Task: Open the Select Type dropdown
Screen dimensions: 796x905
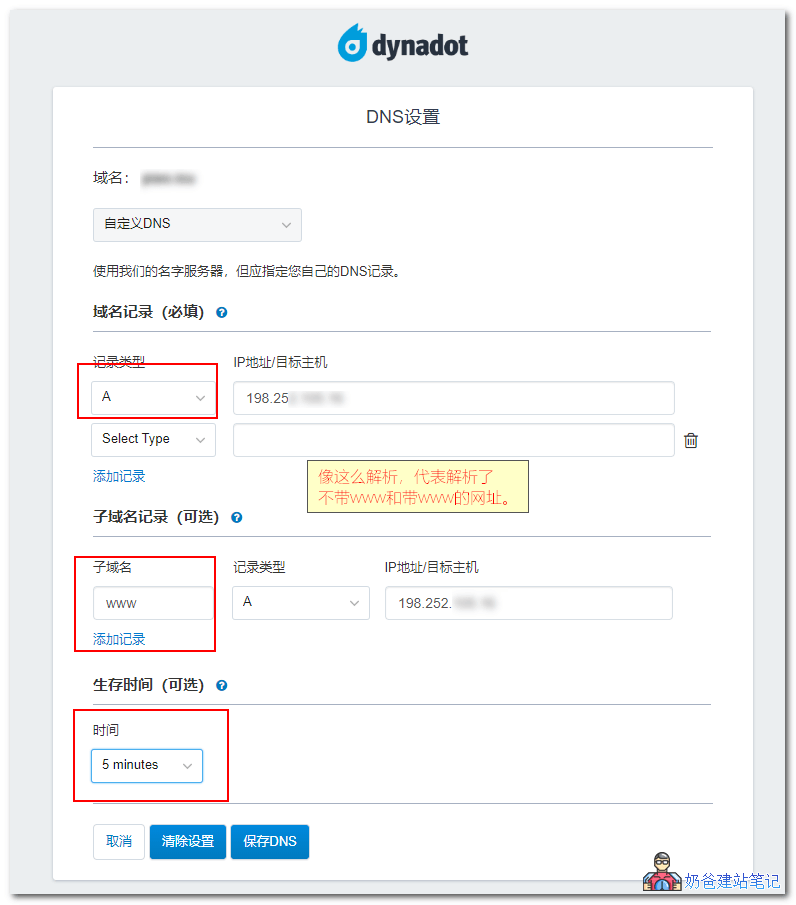Action: coord(154,440)
